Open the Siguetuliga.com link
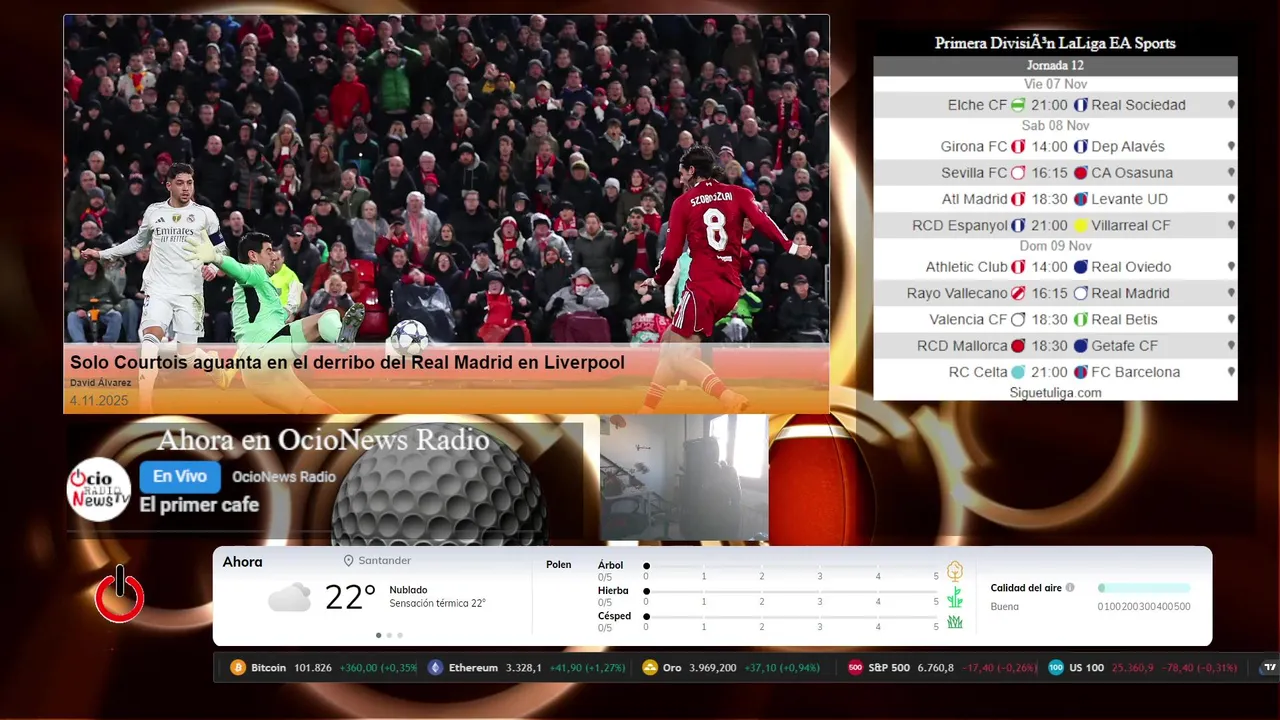The image size is (1280, 720). (1055, 393)
